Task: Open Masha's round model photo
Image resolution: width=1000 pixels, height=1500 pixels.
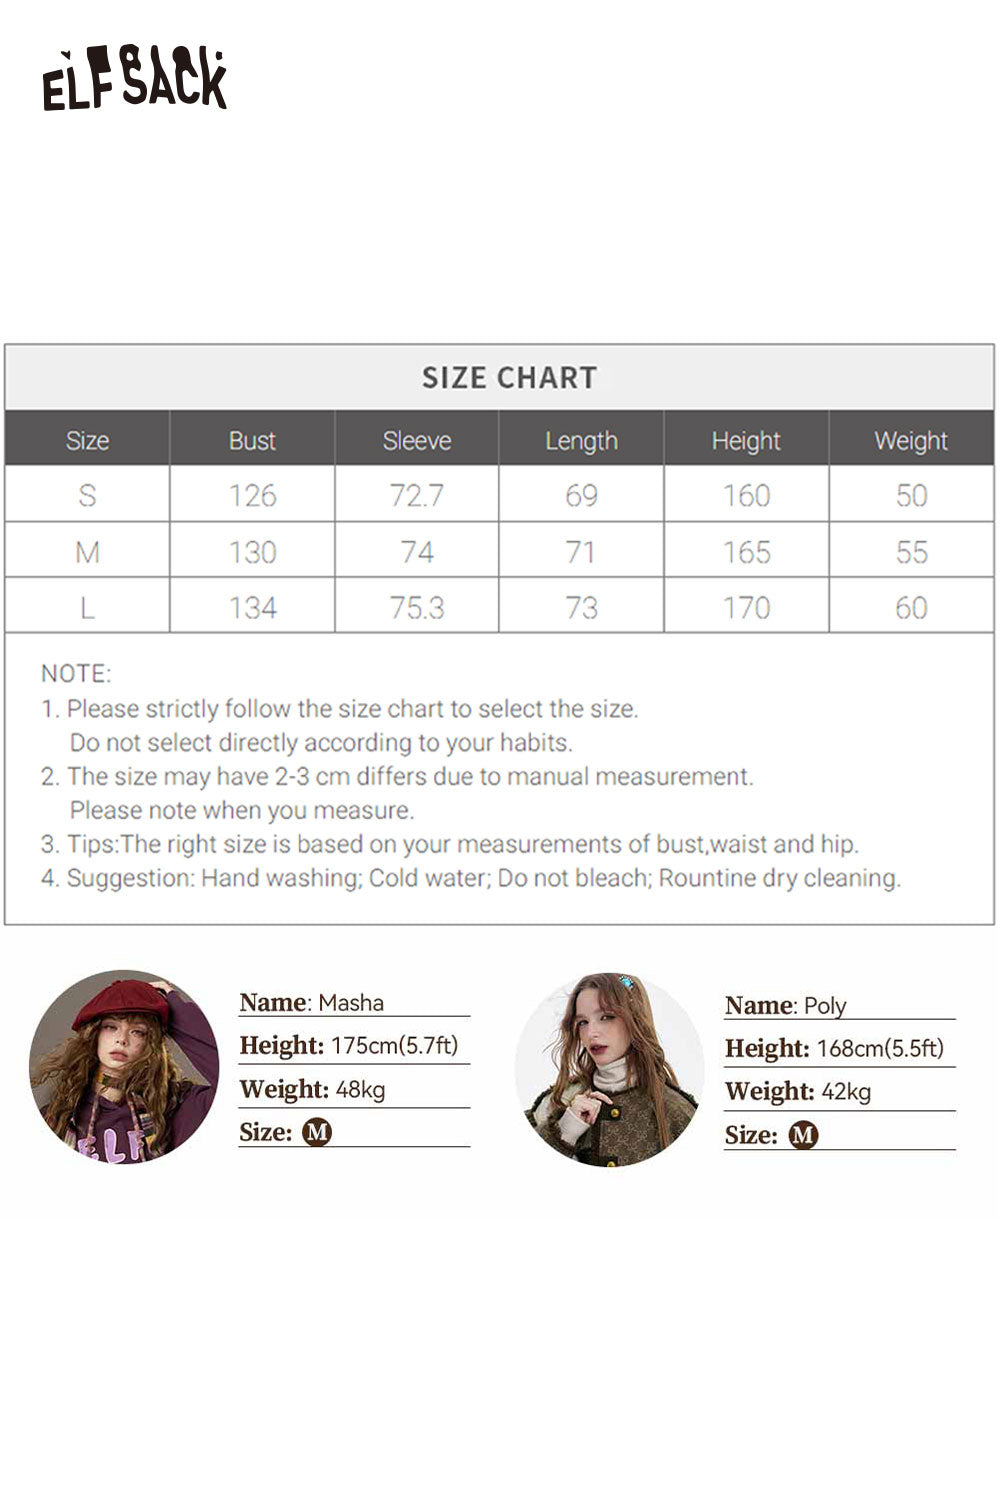Action: [x=124, y=1067]
